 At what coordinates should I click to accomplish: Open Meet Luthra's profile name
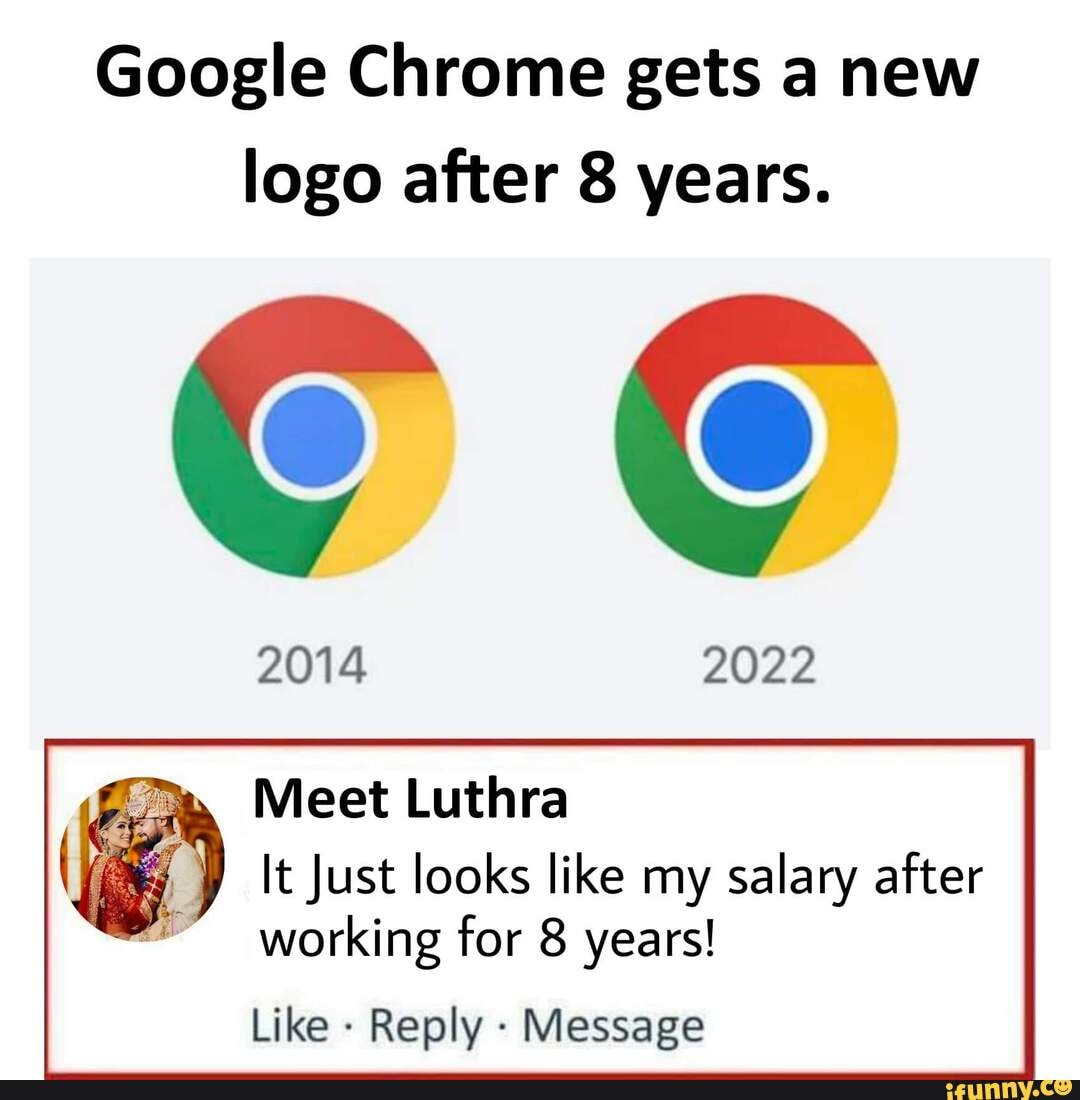410,798
